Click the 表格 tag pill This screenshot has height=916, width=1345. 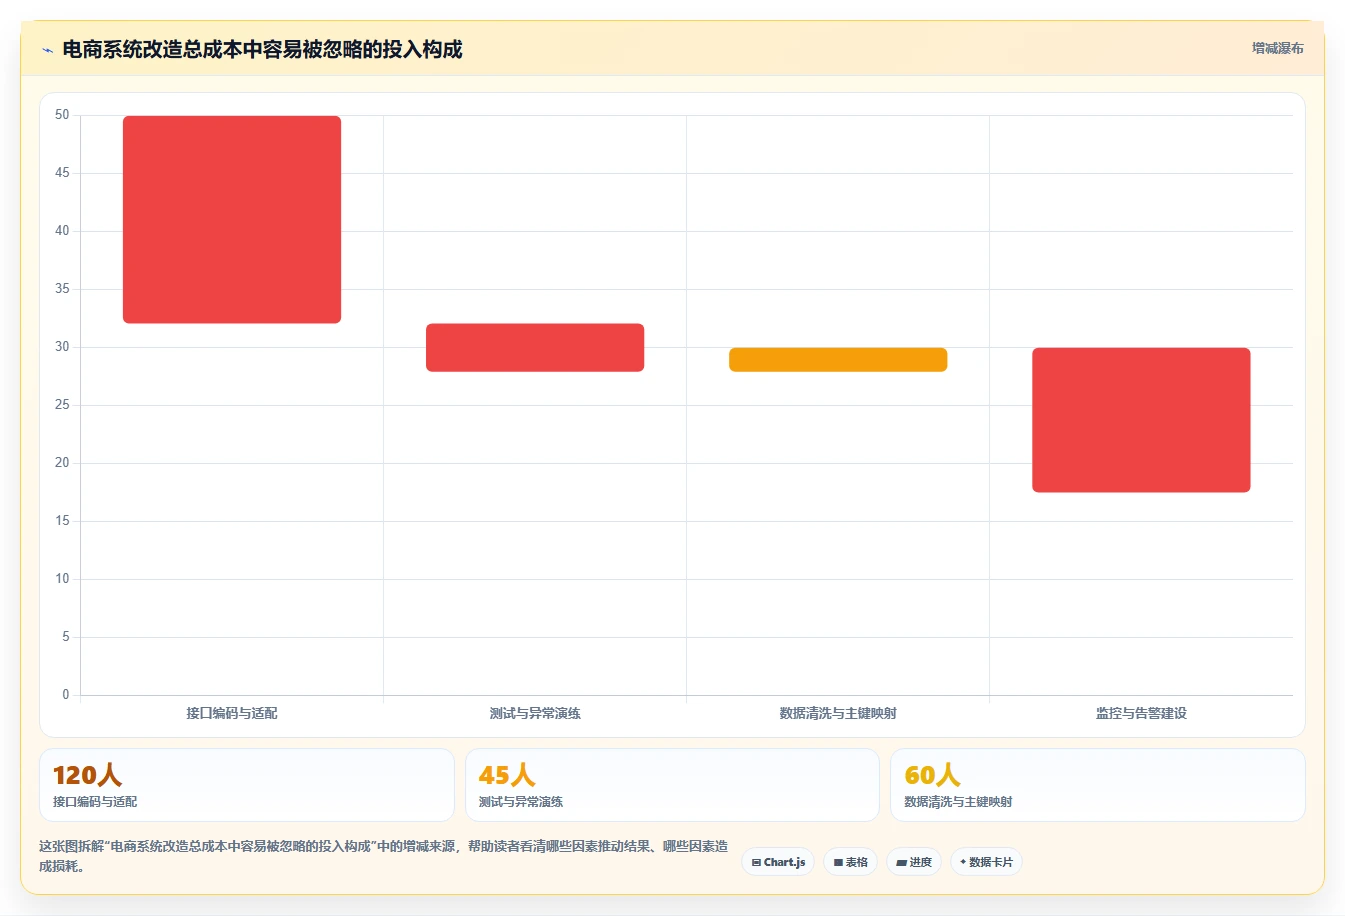(x=851, y=862)
